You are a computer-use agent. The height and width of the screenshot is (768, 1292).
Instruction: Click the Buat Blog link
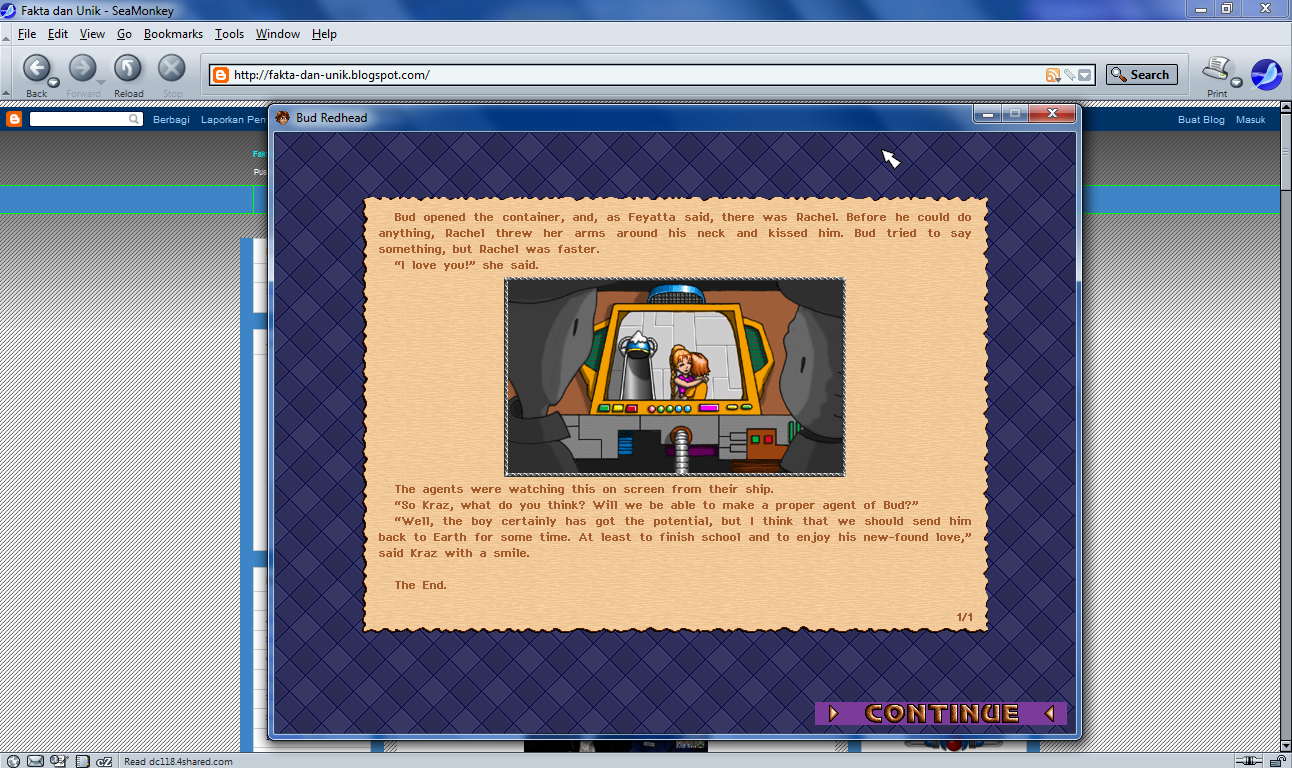pyautogui.click(x=1201, y=120)
